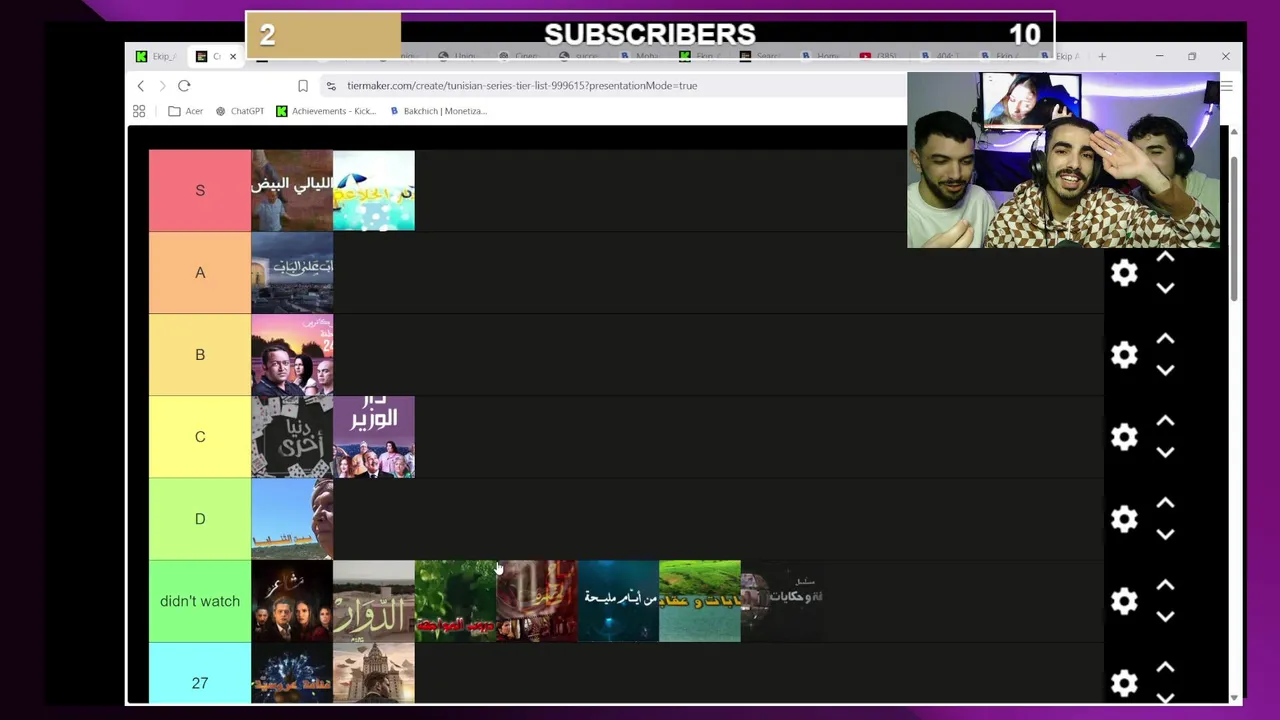Select green field thumbnail in didn't watch row
The height and width of the screenshot is (720, 1280).
(700, 601)
